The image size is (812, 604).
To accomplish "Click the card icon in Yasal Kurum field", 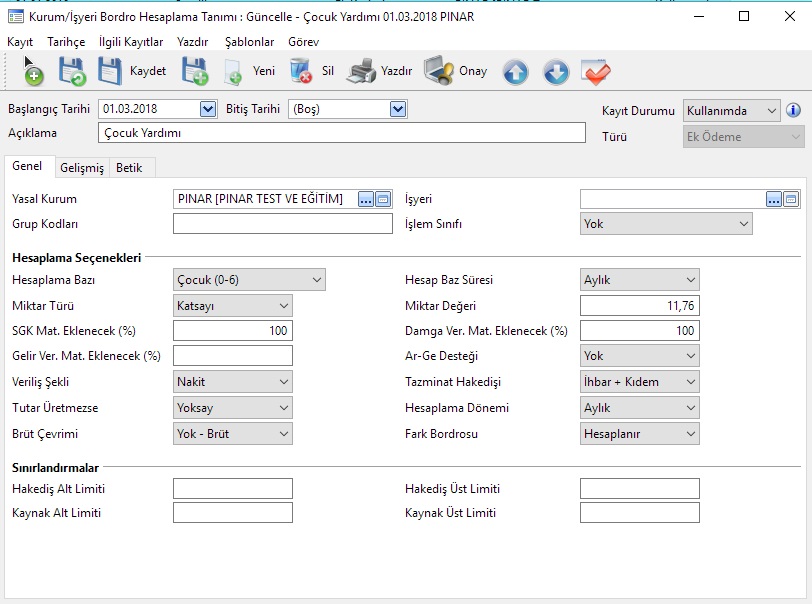I will tap(383, 199).
